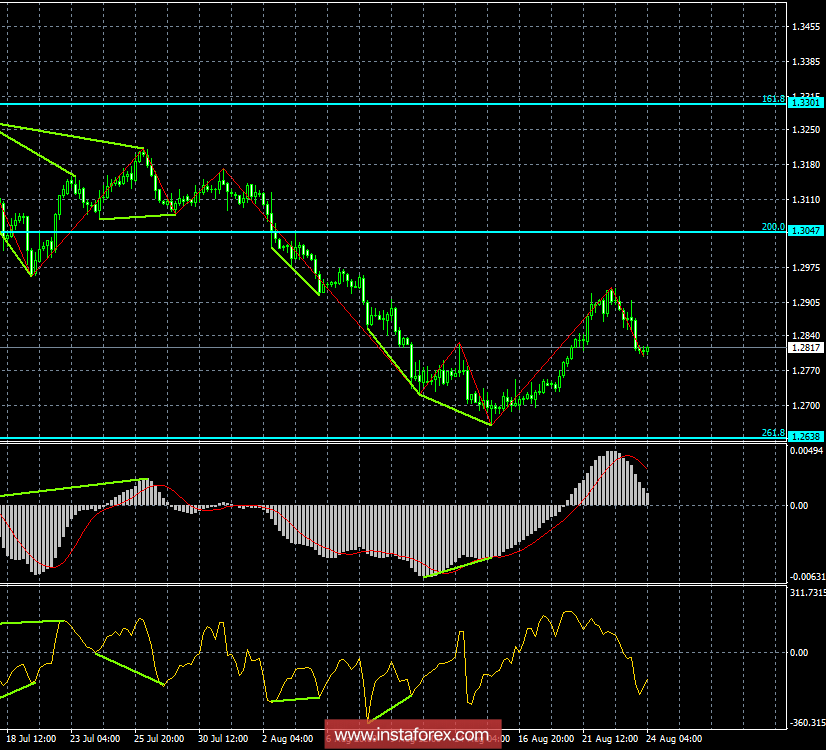Click the 1.3301 price label on axis
Image resolution: width=826 pixels, height=750 pixels.
coord(803,101)
